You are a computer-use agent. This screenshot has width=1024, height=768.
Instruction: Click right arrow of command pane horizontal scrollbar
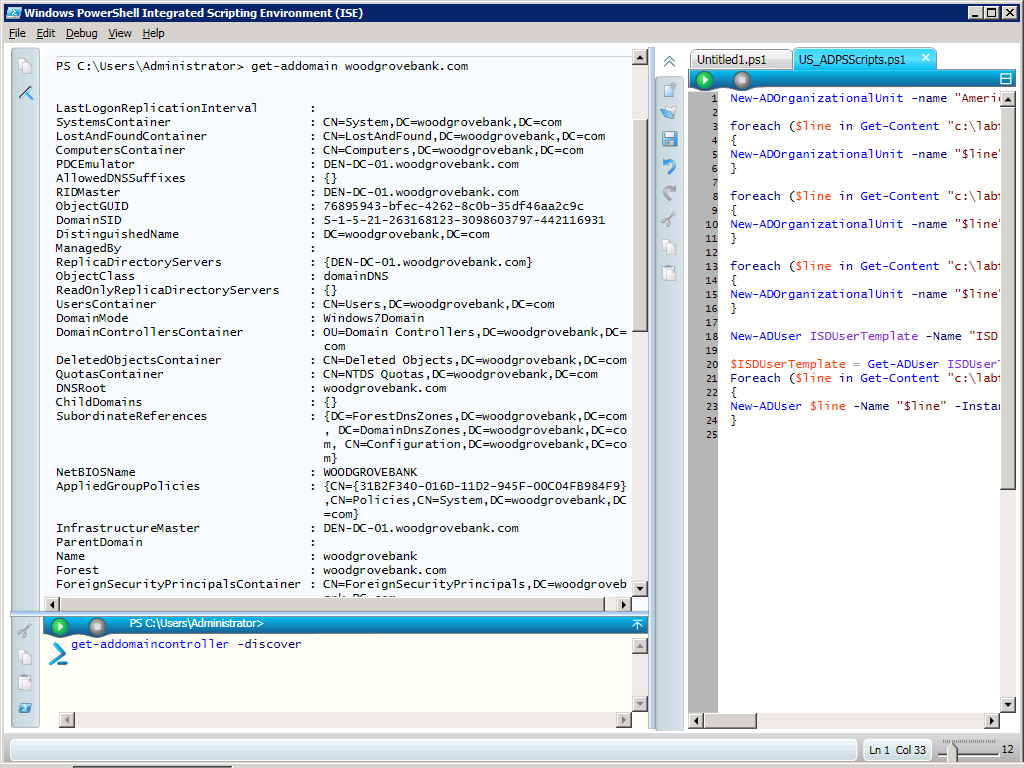point(623,720)
